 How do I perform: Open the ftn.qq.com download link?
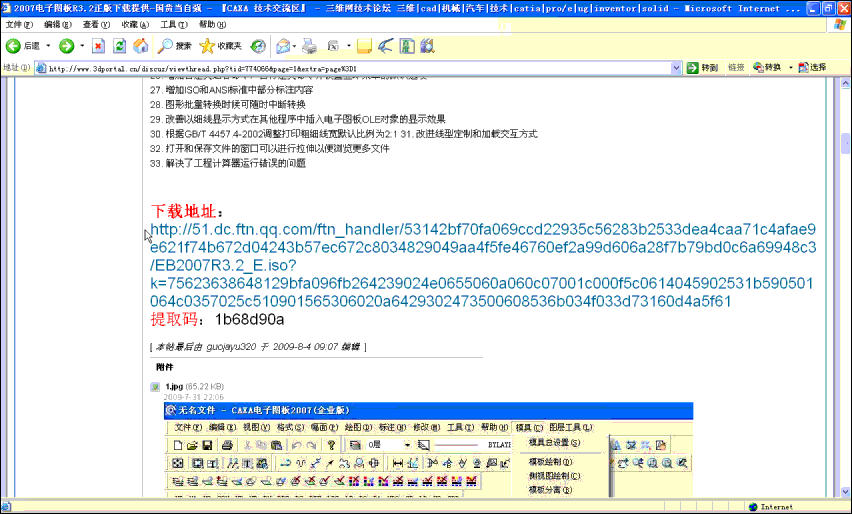click(x=483, y=265)
